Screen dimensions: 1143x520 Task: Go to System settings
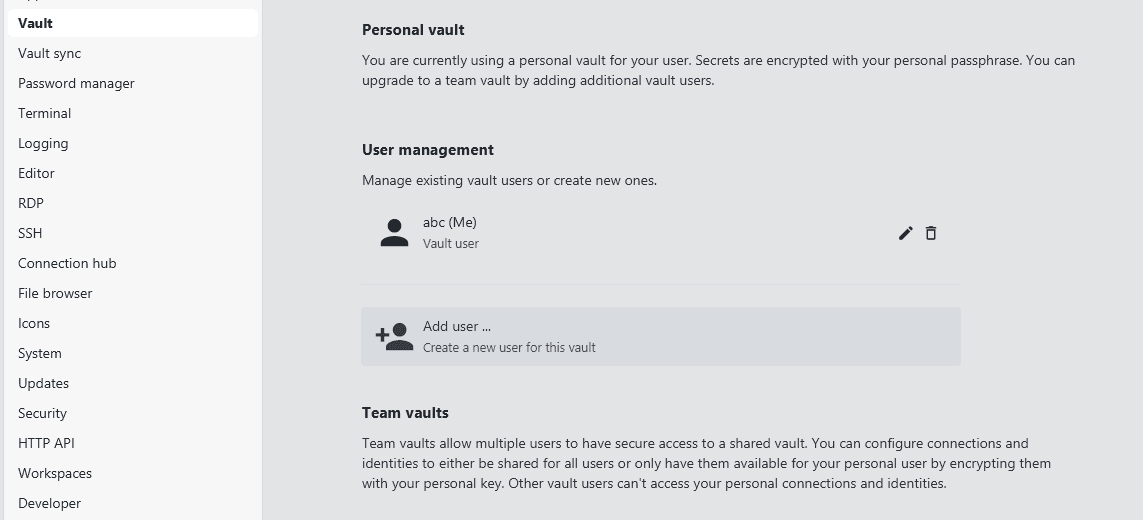pyautogui.click(x=40, y=353)
